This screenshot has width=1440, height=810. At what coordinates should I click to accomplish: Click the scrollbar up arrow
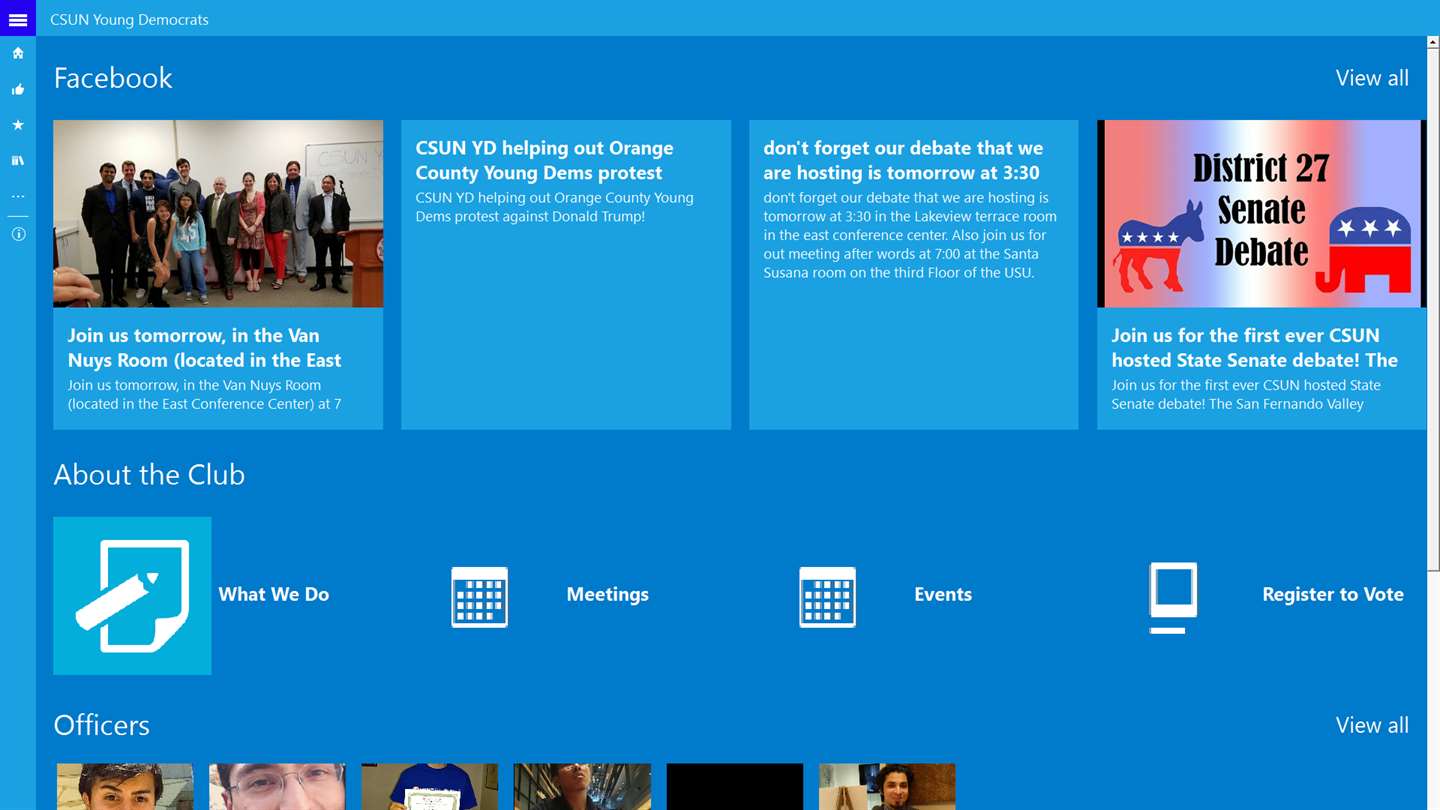pyautogui.click(x=1433, y=43)
